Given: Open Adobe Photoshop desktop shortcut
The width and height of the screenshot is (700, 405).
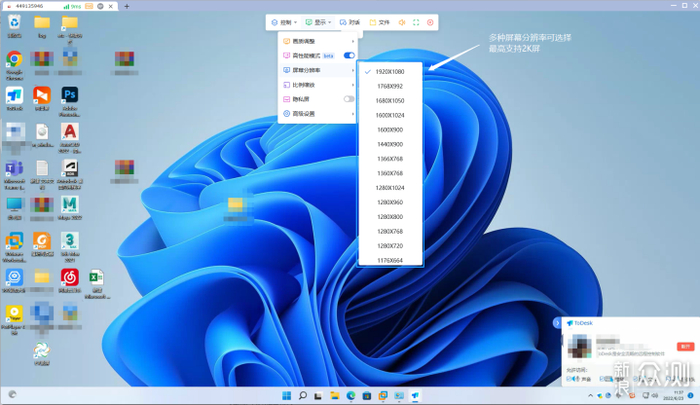Looking at the screenshot, I should tap(70, 96).
